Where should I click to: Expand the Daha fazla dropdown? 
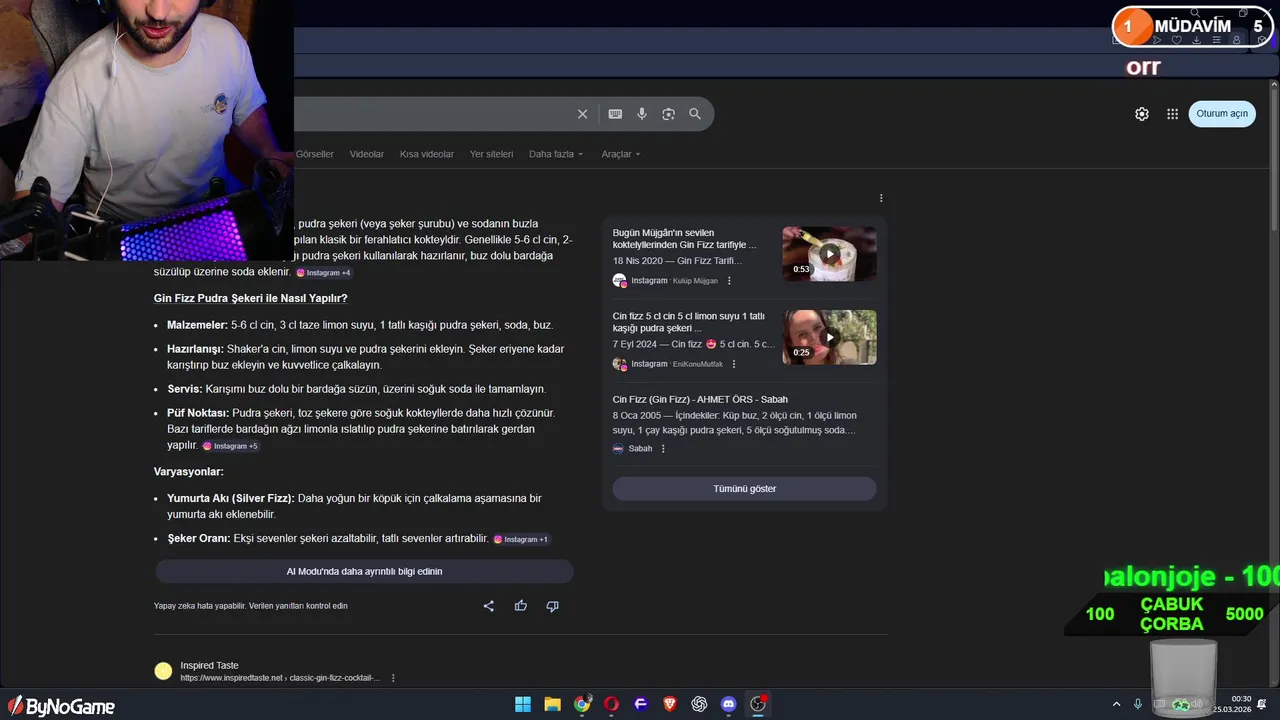pyautogui.click(x=556, y=154)
